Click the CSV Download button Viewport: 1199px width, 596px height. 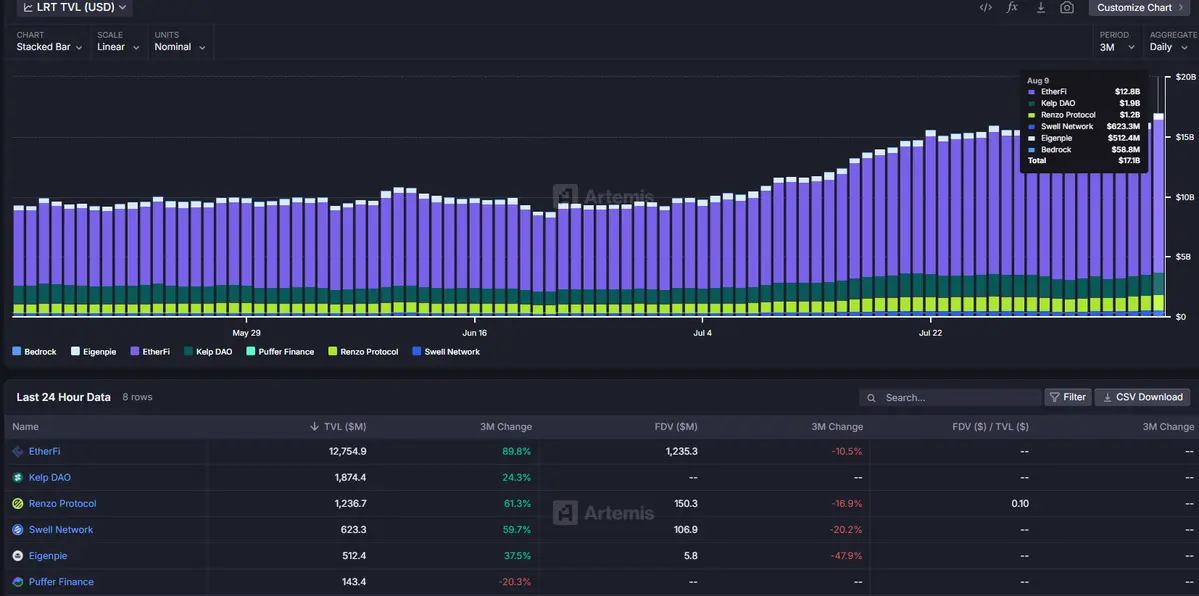tap(1142, 397)
